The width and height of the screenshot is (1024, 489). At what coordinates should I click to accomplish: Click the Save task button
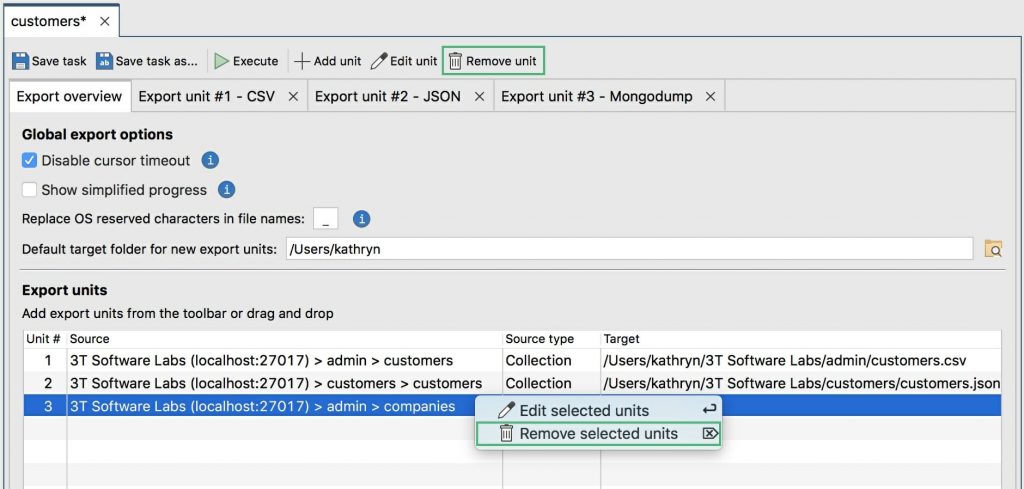coord(50,61)
